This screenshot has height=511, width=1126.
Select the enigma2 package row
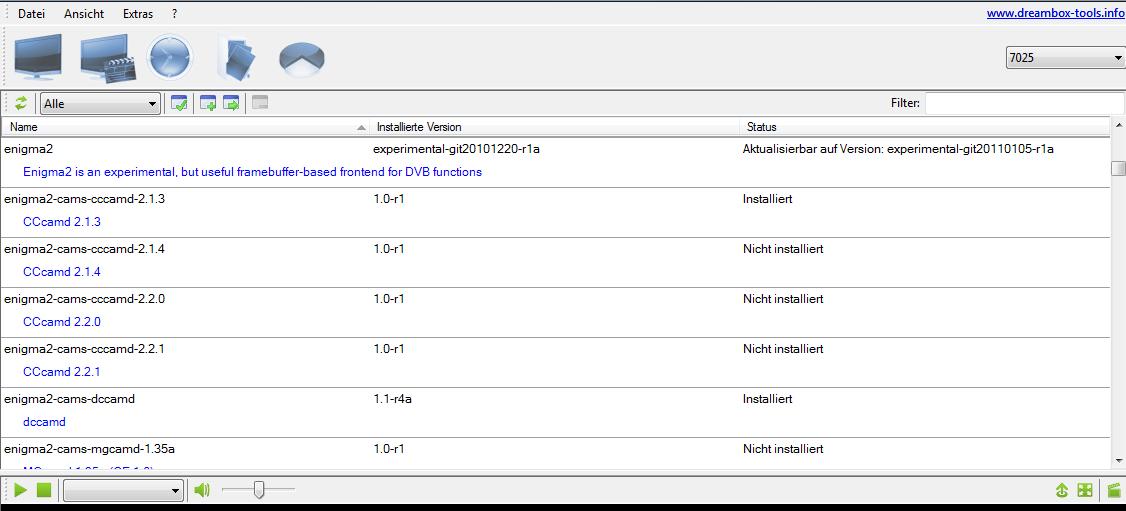(x=555, y=162)
